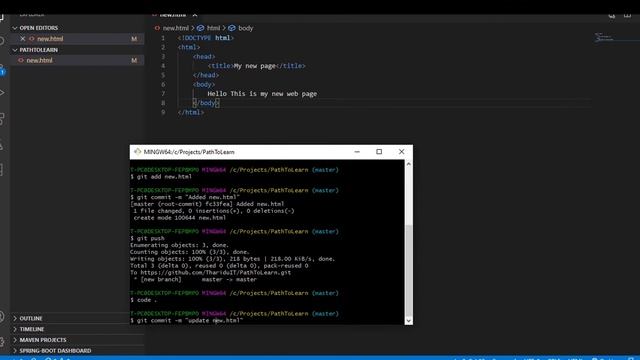The height and width of the screenshot is (360, 640).
Task: Open the Search view icon
Action: (x=2, y=41)
